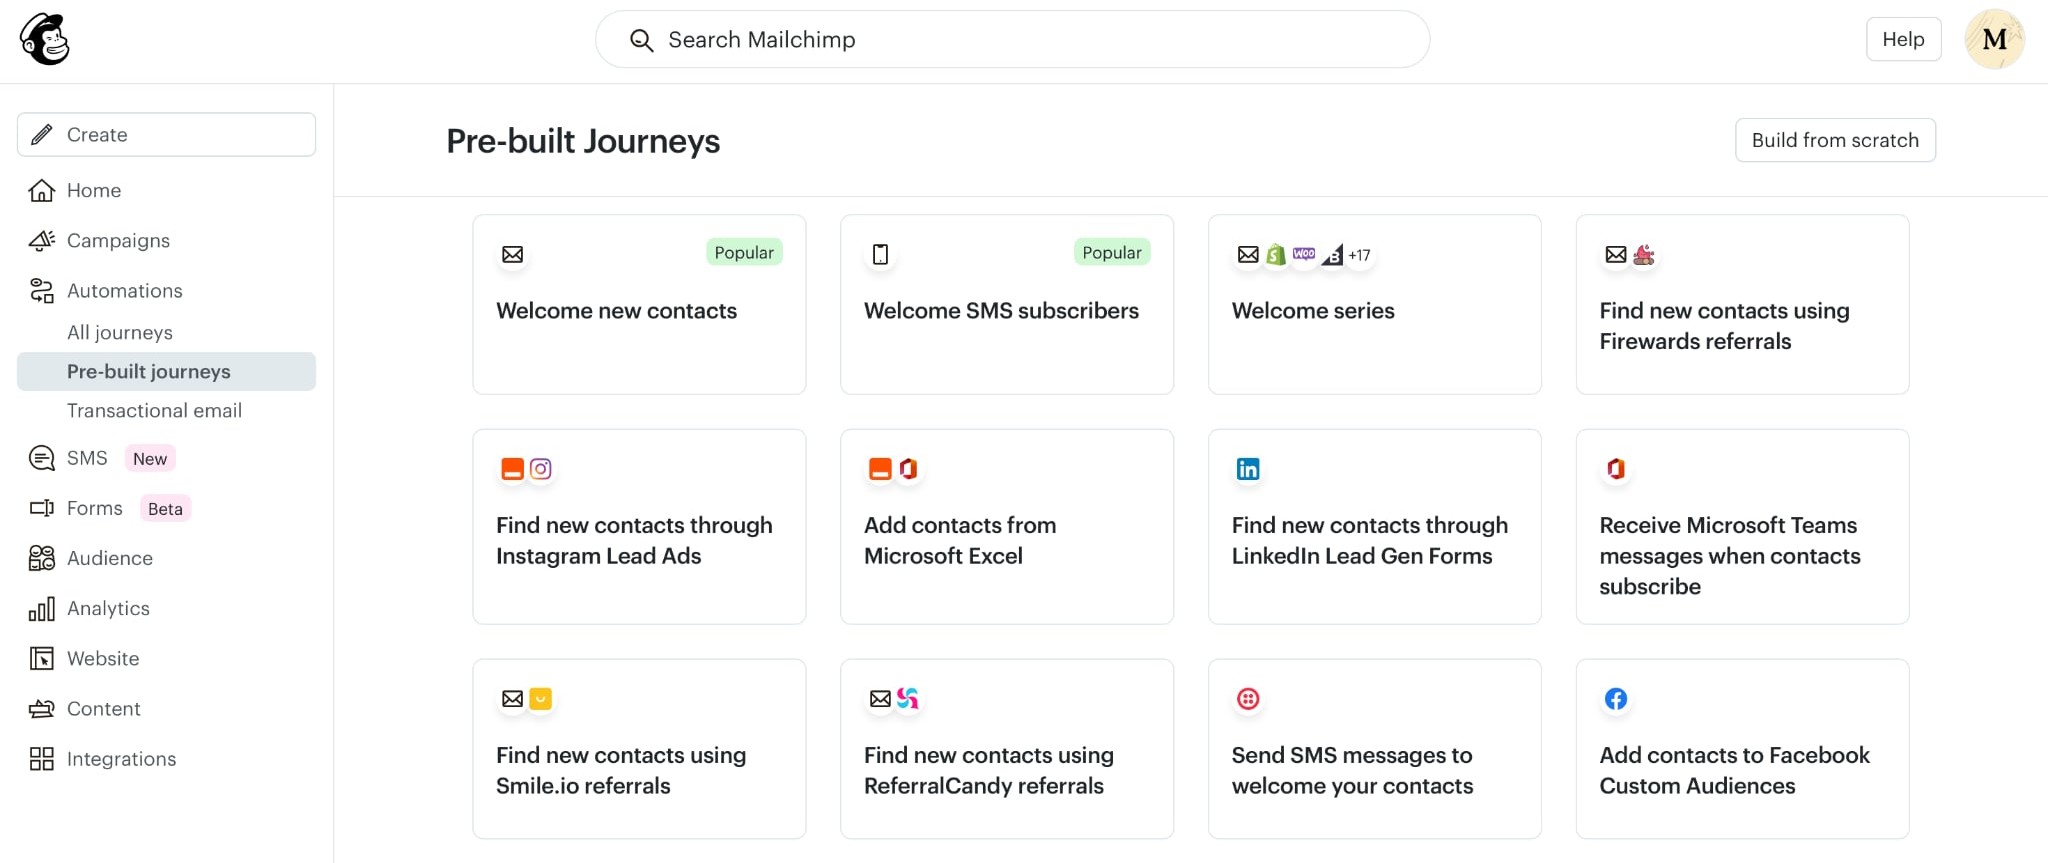Click the Popular tag on Welcome SMS subscribers
Image resolution: width=2048 pixels, height=863 pixels.
pos(1112,252)
